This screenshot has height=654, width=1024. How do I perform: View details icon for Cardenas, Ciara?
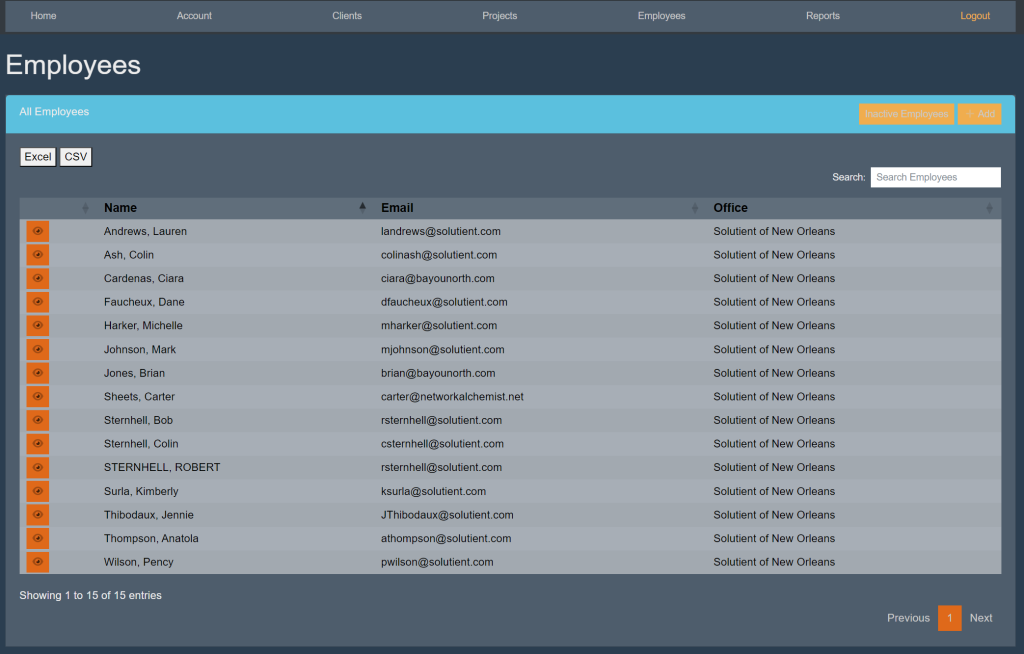coord(37,278)
